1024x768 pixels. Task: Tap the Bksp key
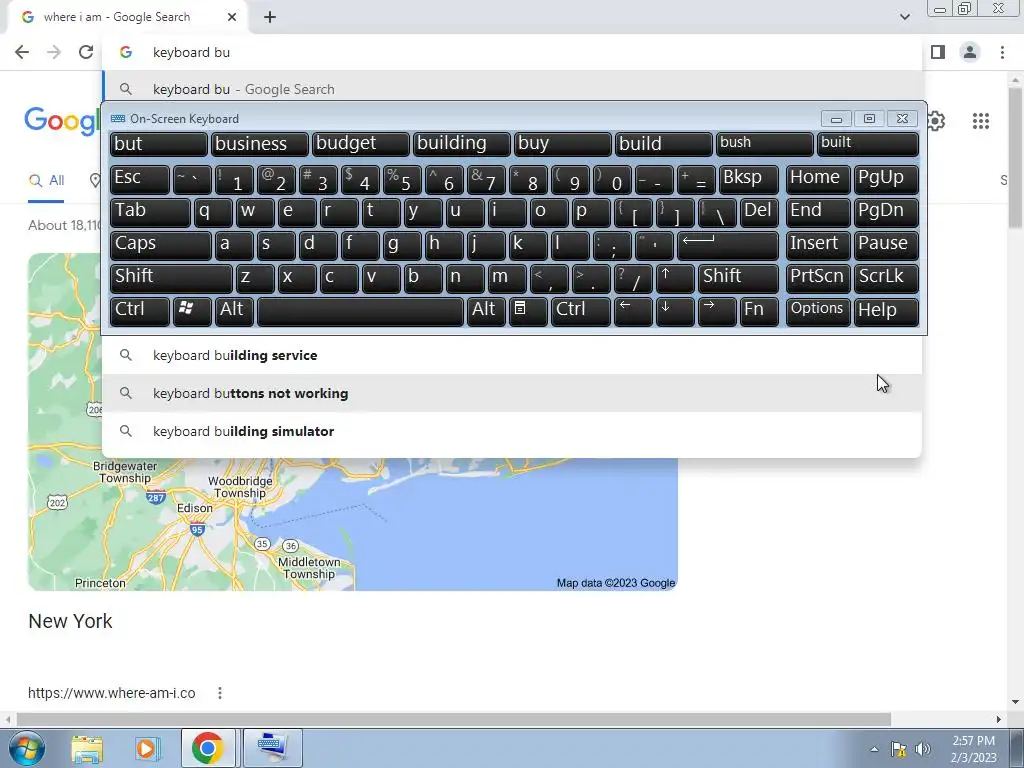(748, 179)
